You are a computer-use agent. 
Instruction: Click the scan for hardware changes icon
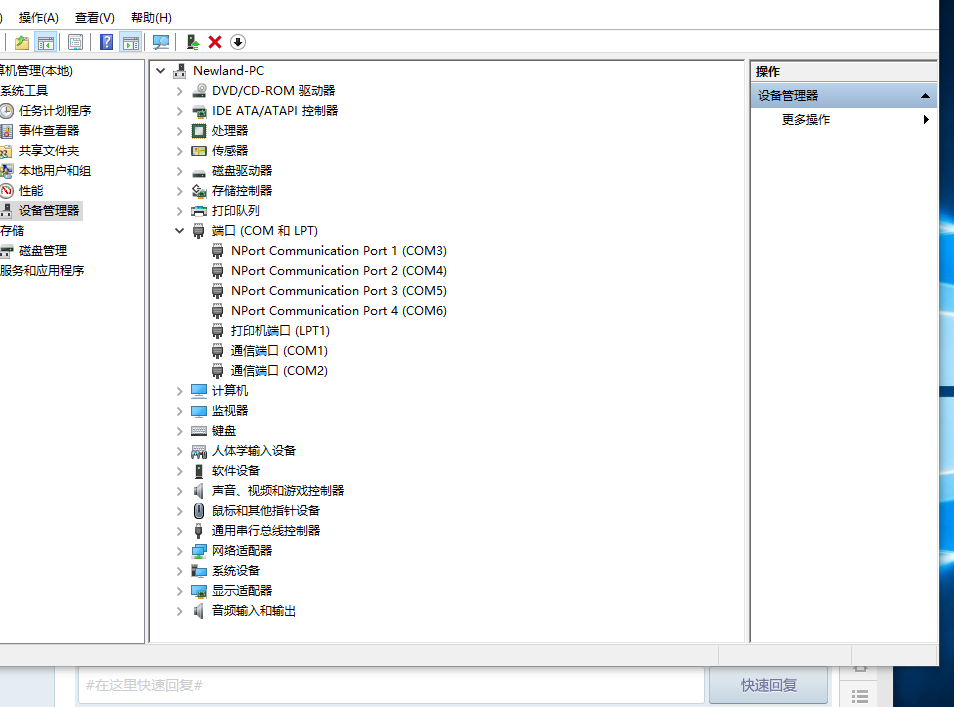160,42
